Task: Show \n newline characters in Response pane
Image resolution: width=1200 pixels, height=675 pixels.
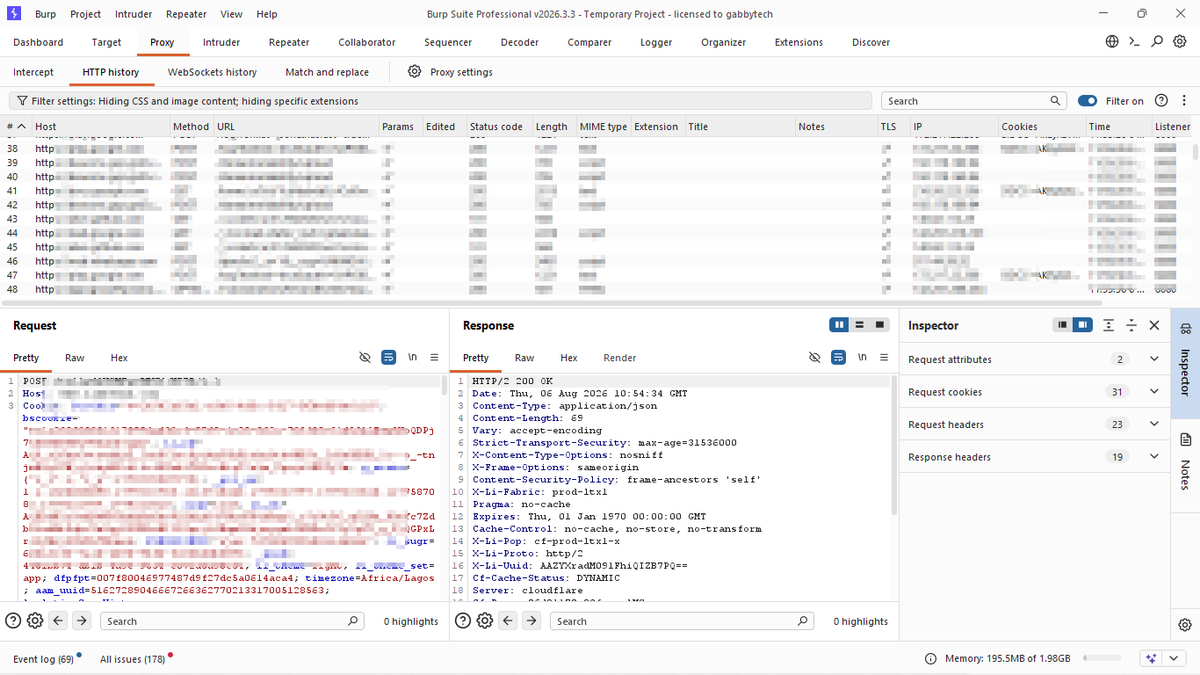Action: (x=861, y=357)
